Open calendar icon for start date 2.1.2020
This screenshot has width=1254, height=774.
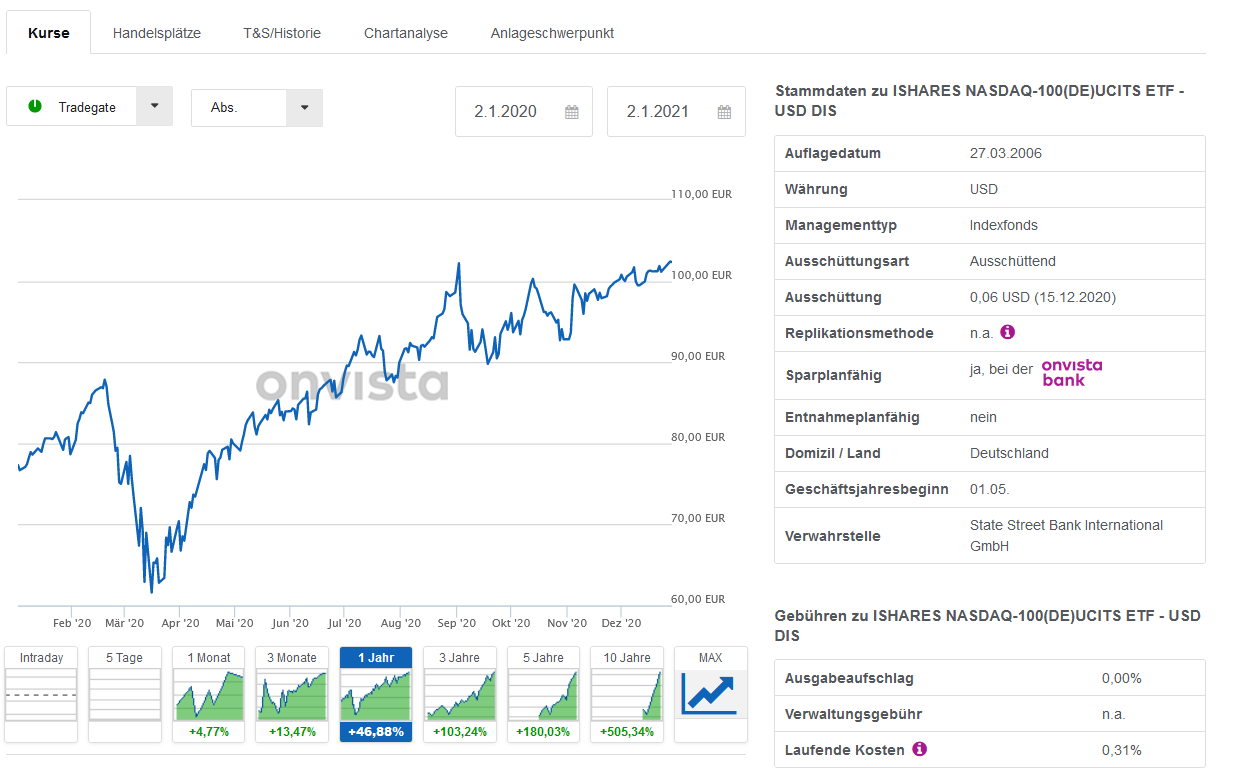coord(572,112)
